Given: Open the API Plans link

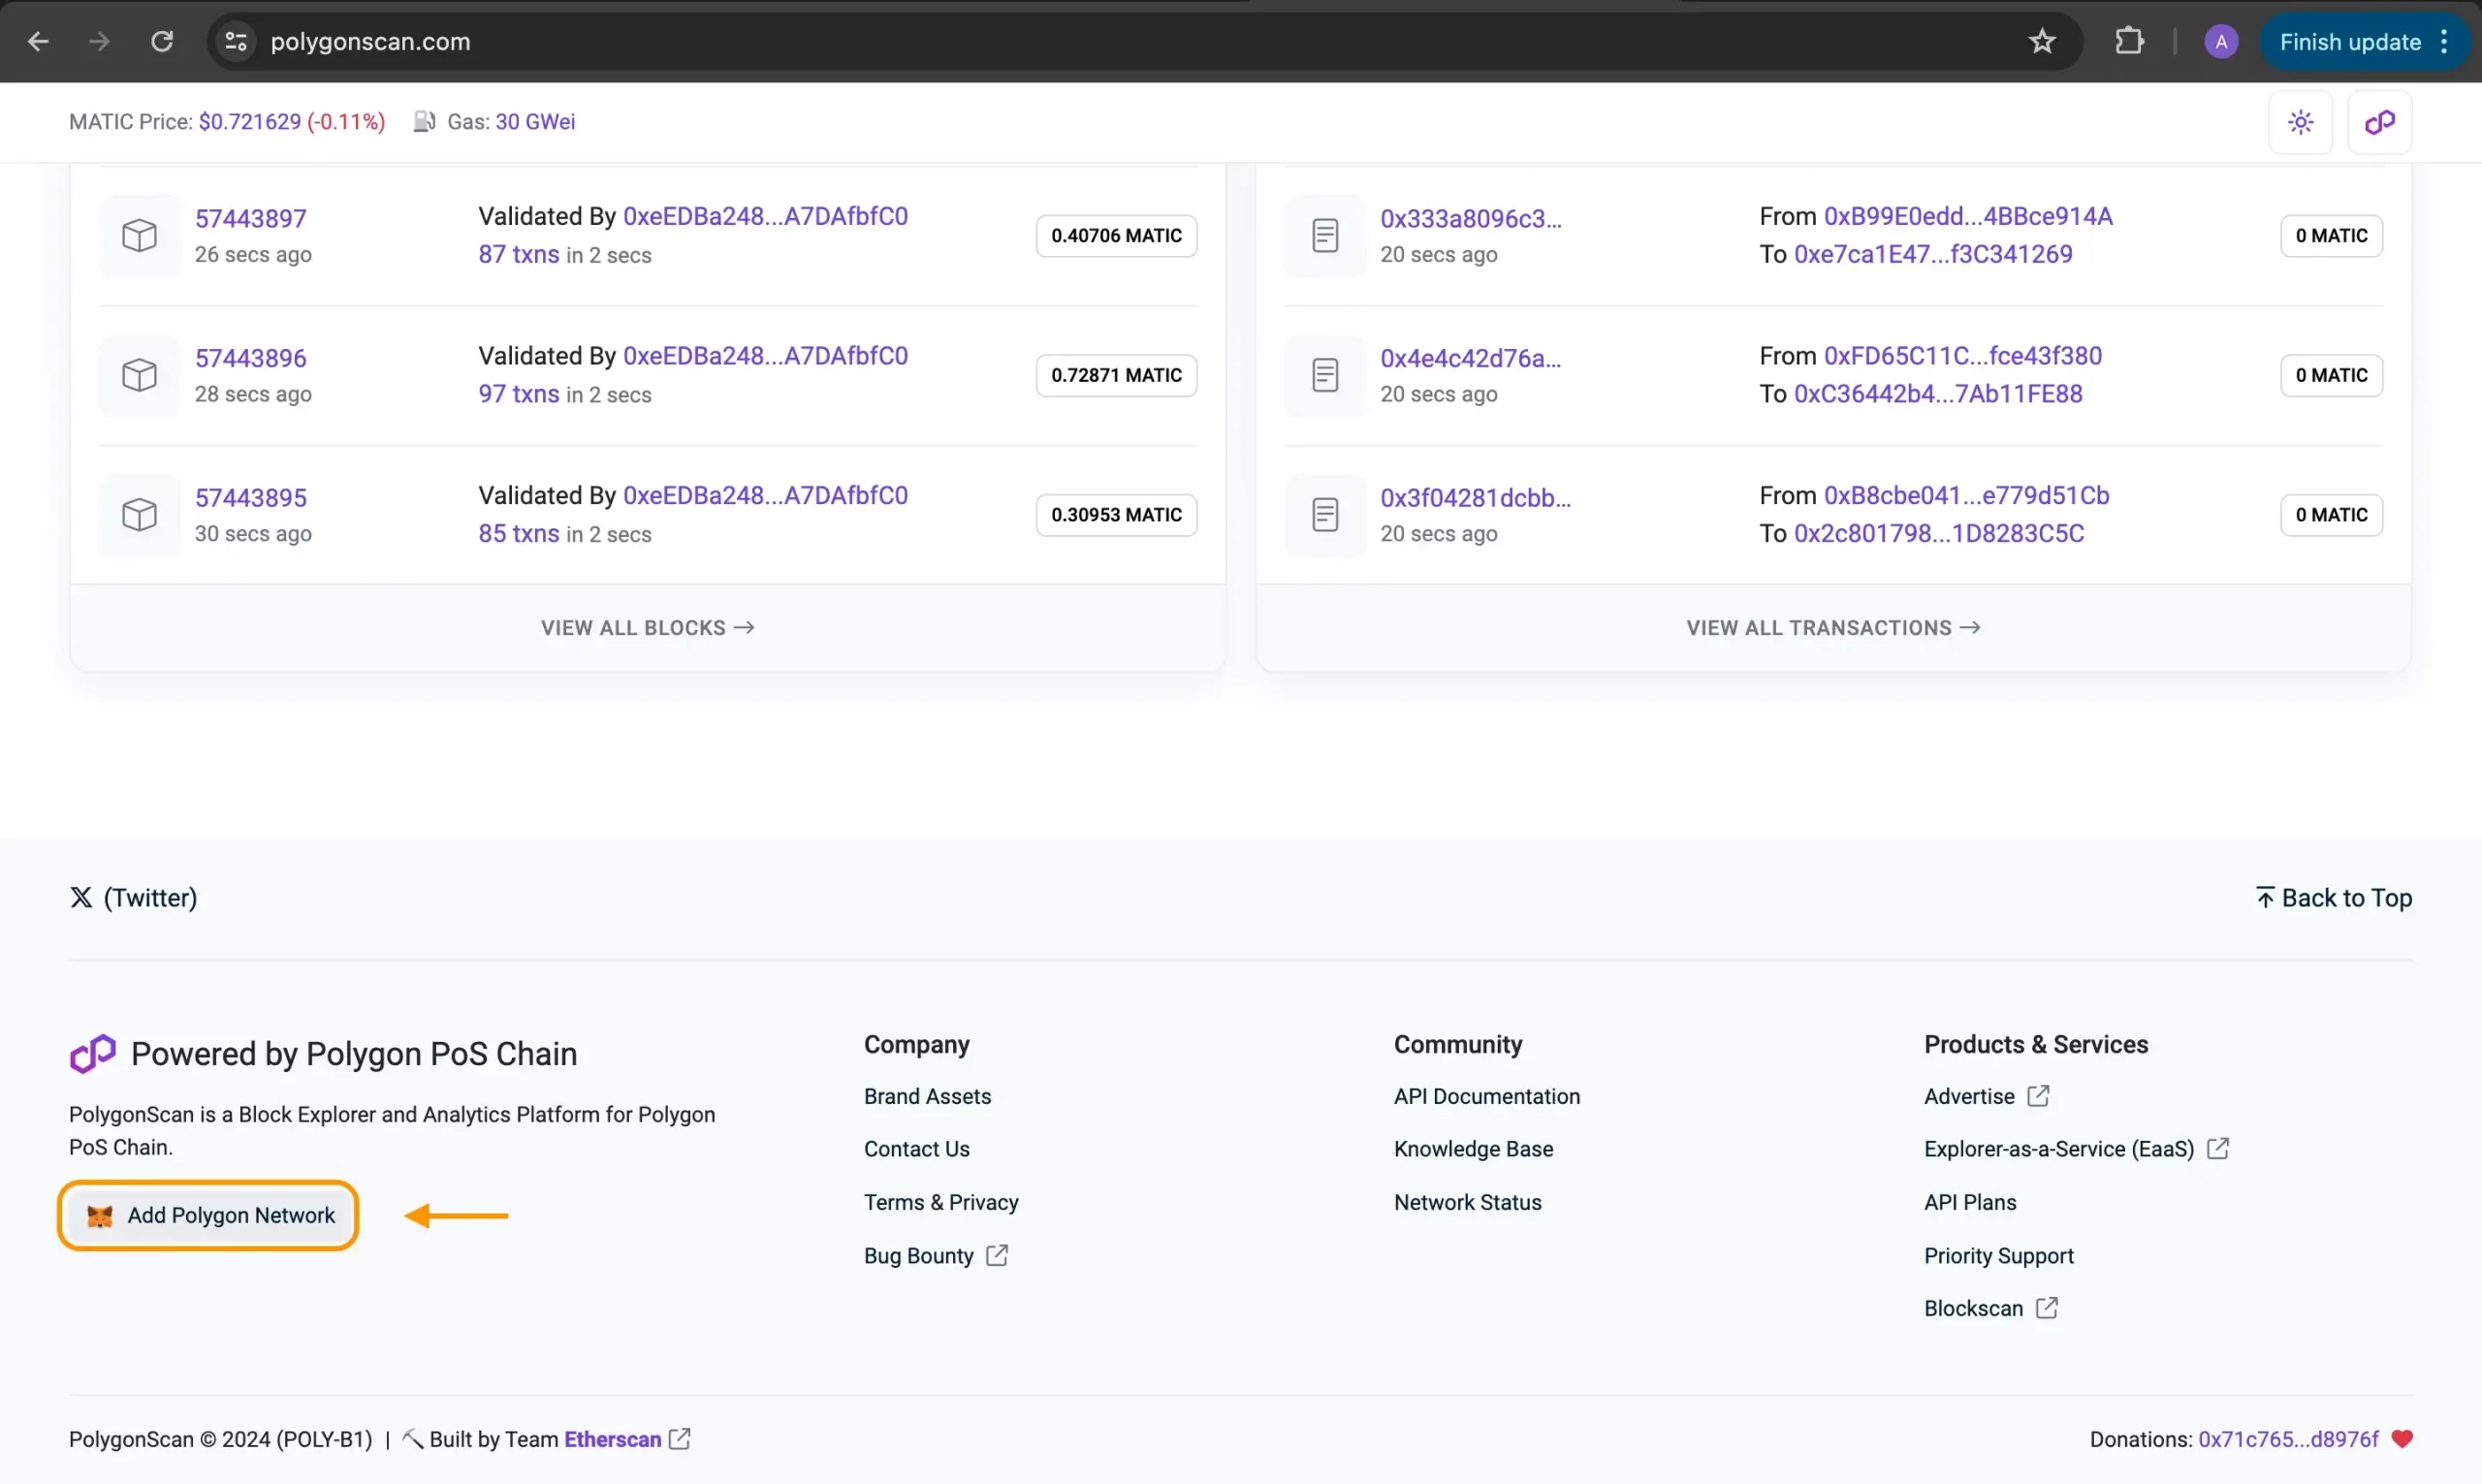Looking at the screenshot, I should [x=1969, y=1203].
